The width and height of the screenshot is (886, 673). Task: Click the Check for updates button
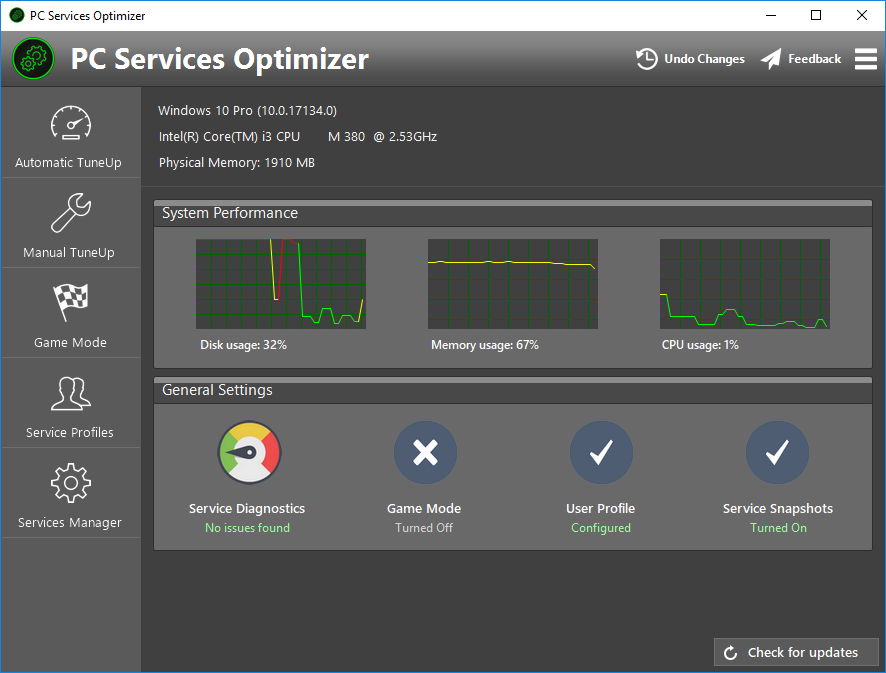pos(796,652)
